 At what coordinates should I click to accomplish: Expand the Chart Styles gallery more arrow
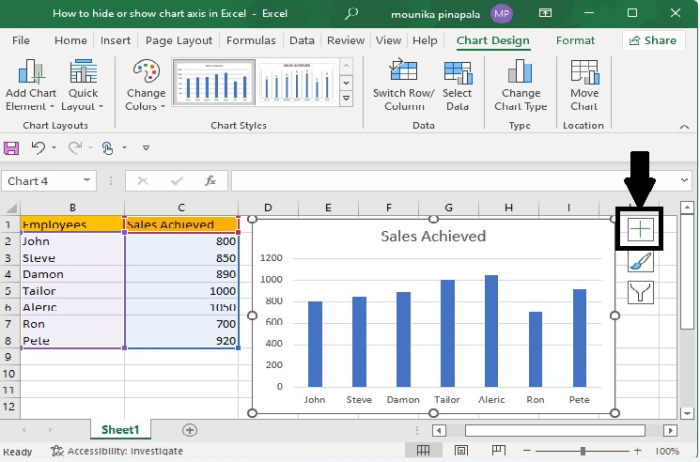pyautogui.click(x=347, y=99)
